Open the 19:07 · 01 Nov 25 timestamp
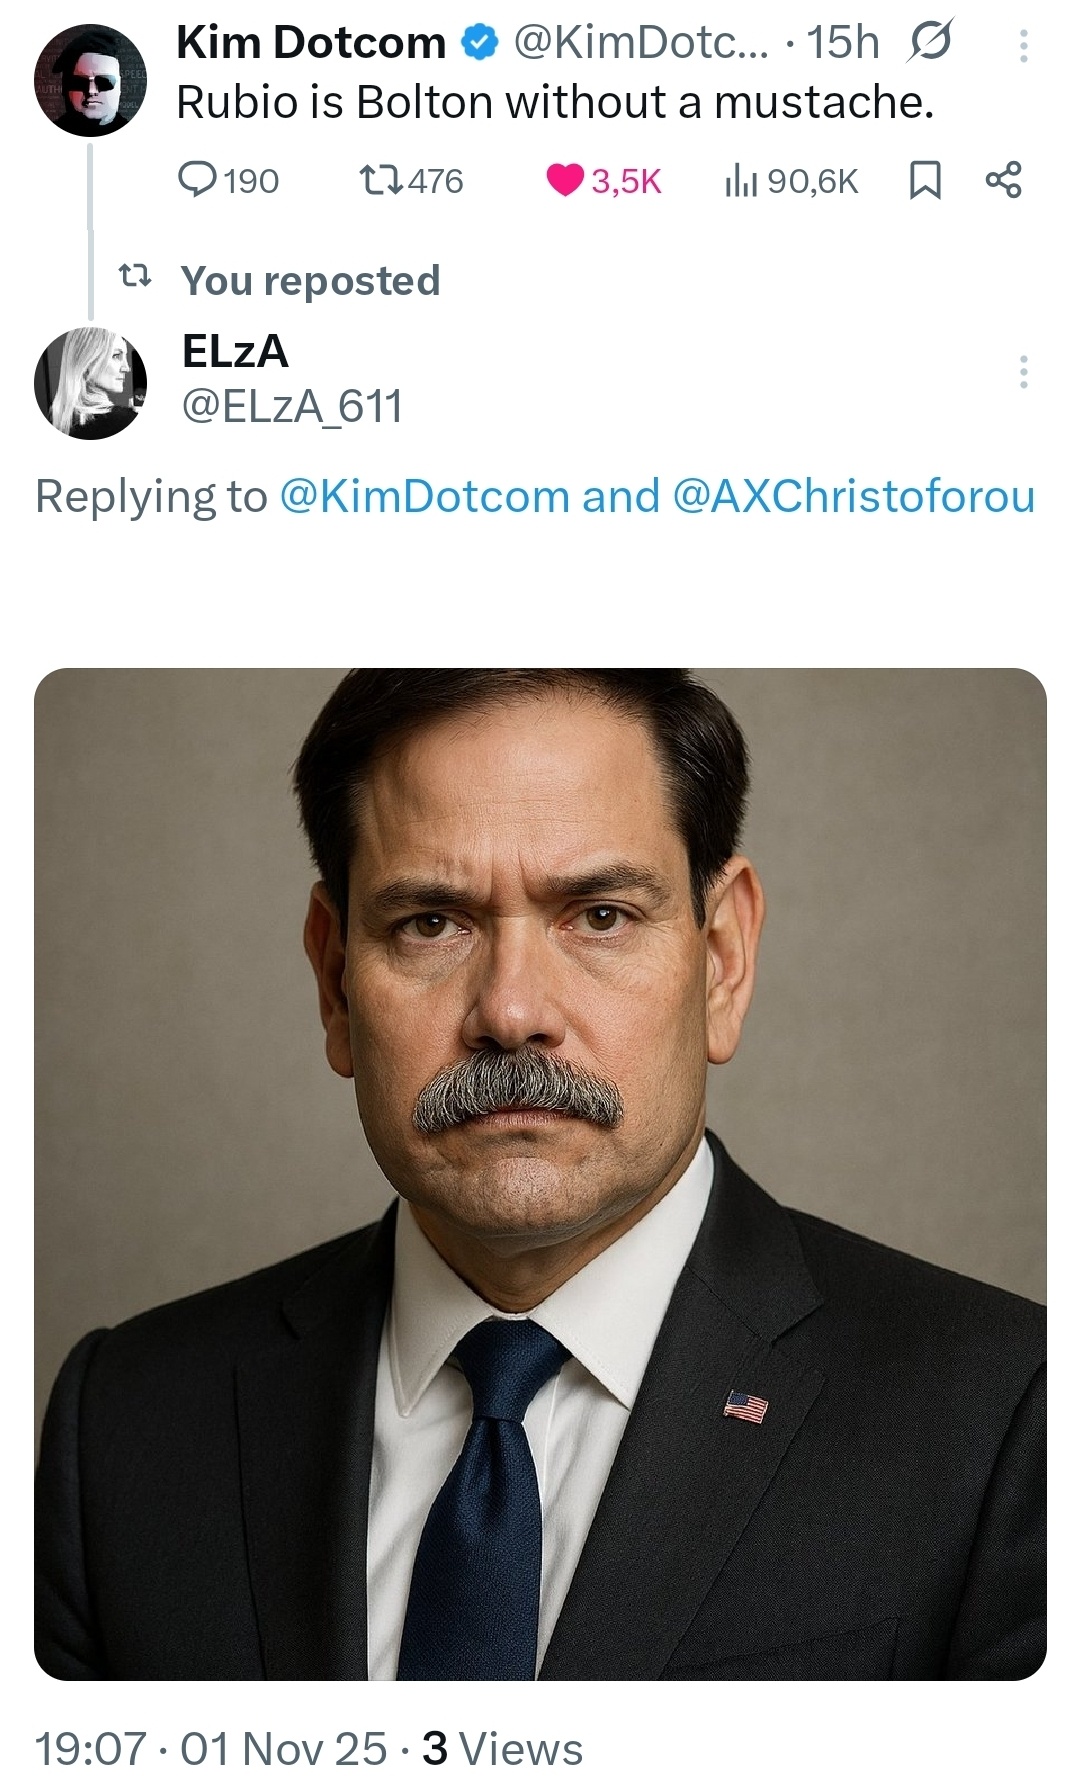This screenshot has width=1080, height=1792. tap(210, 1749)
